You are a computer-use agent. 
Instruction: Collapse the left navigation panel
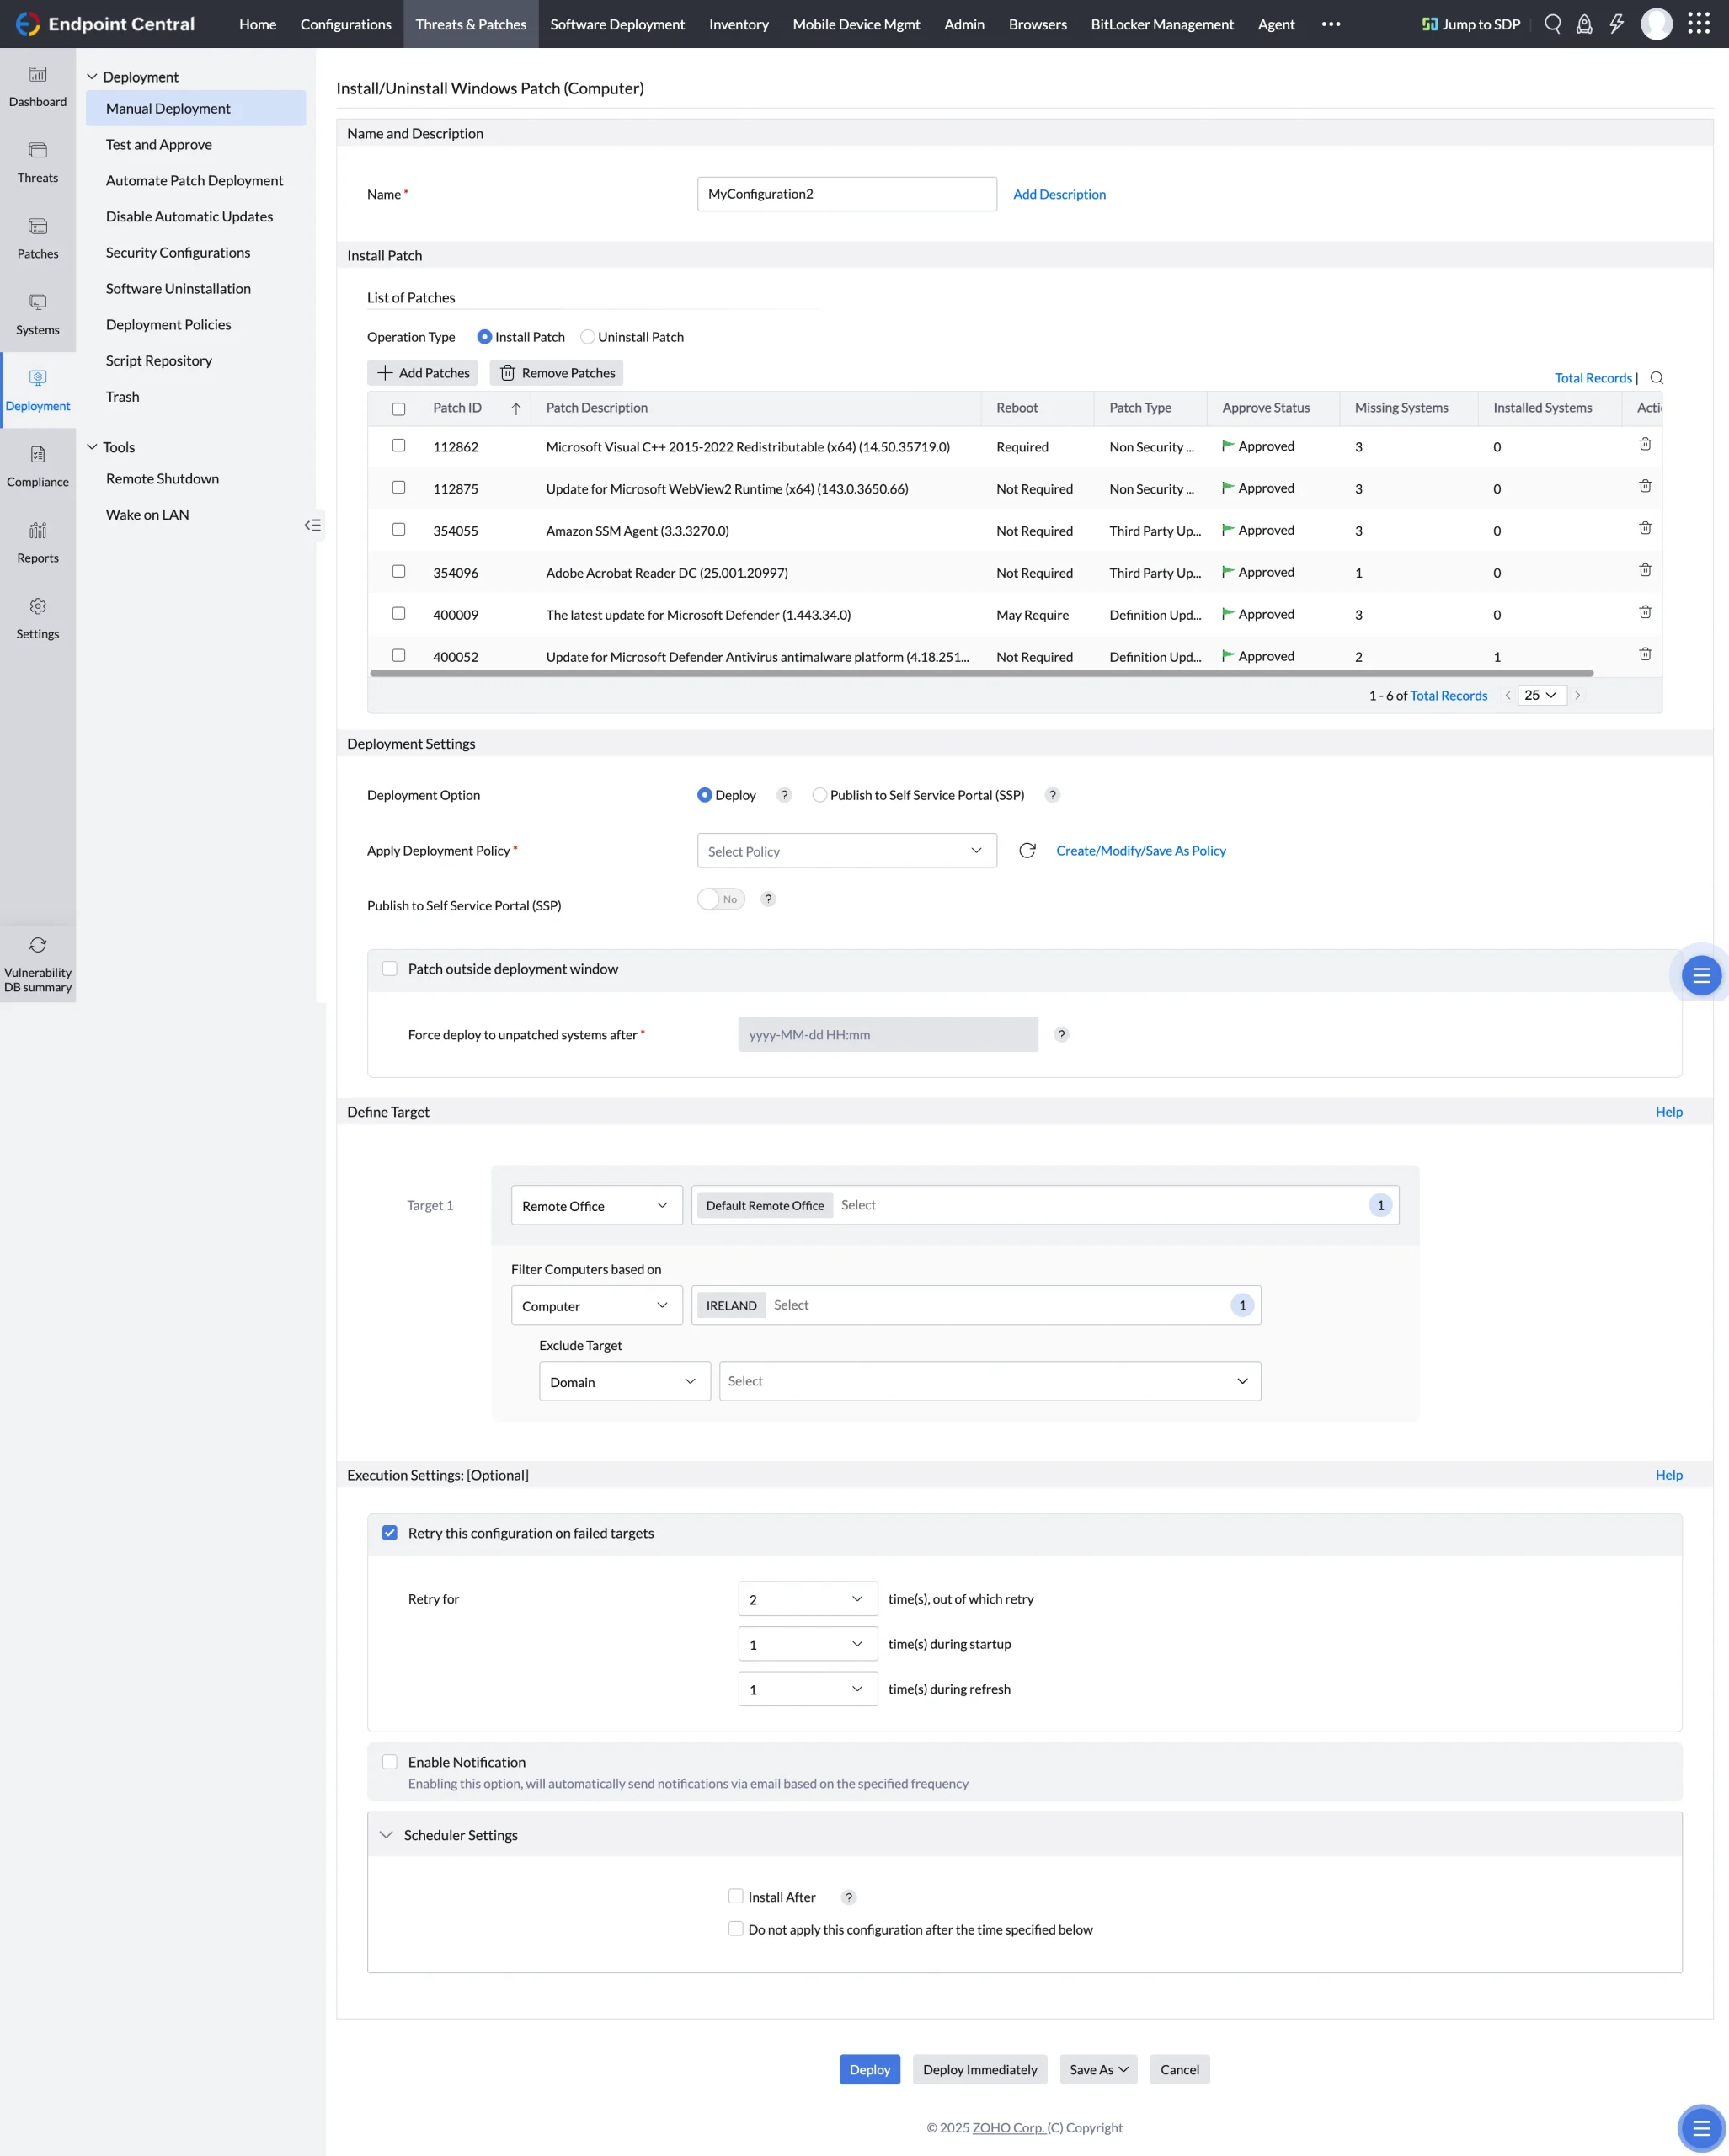pos(313,525)
